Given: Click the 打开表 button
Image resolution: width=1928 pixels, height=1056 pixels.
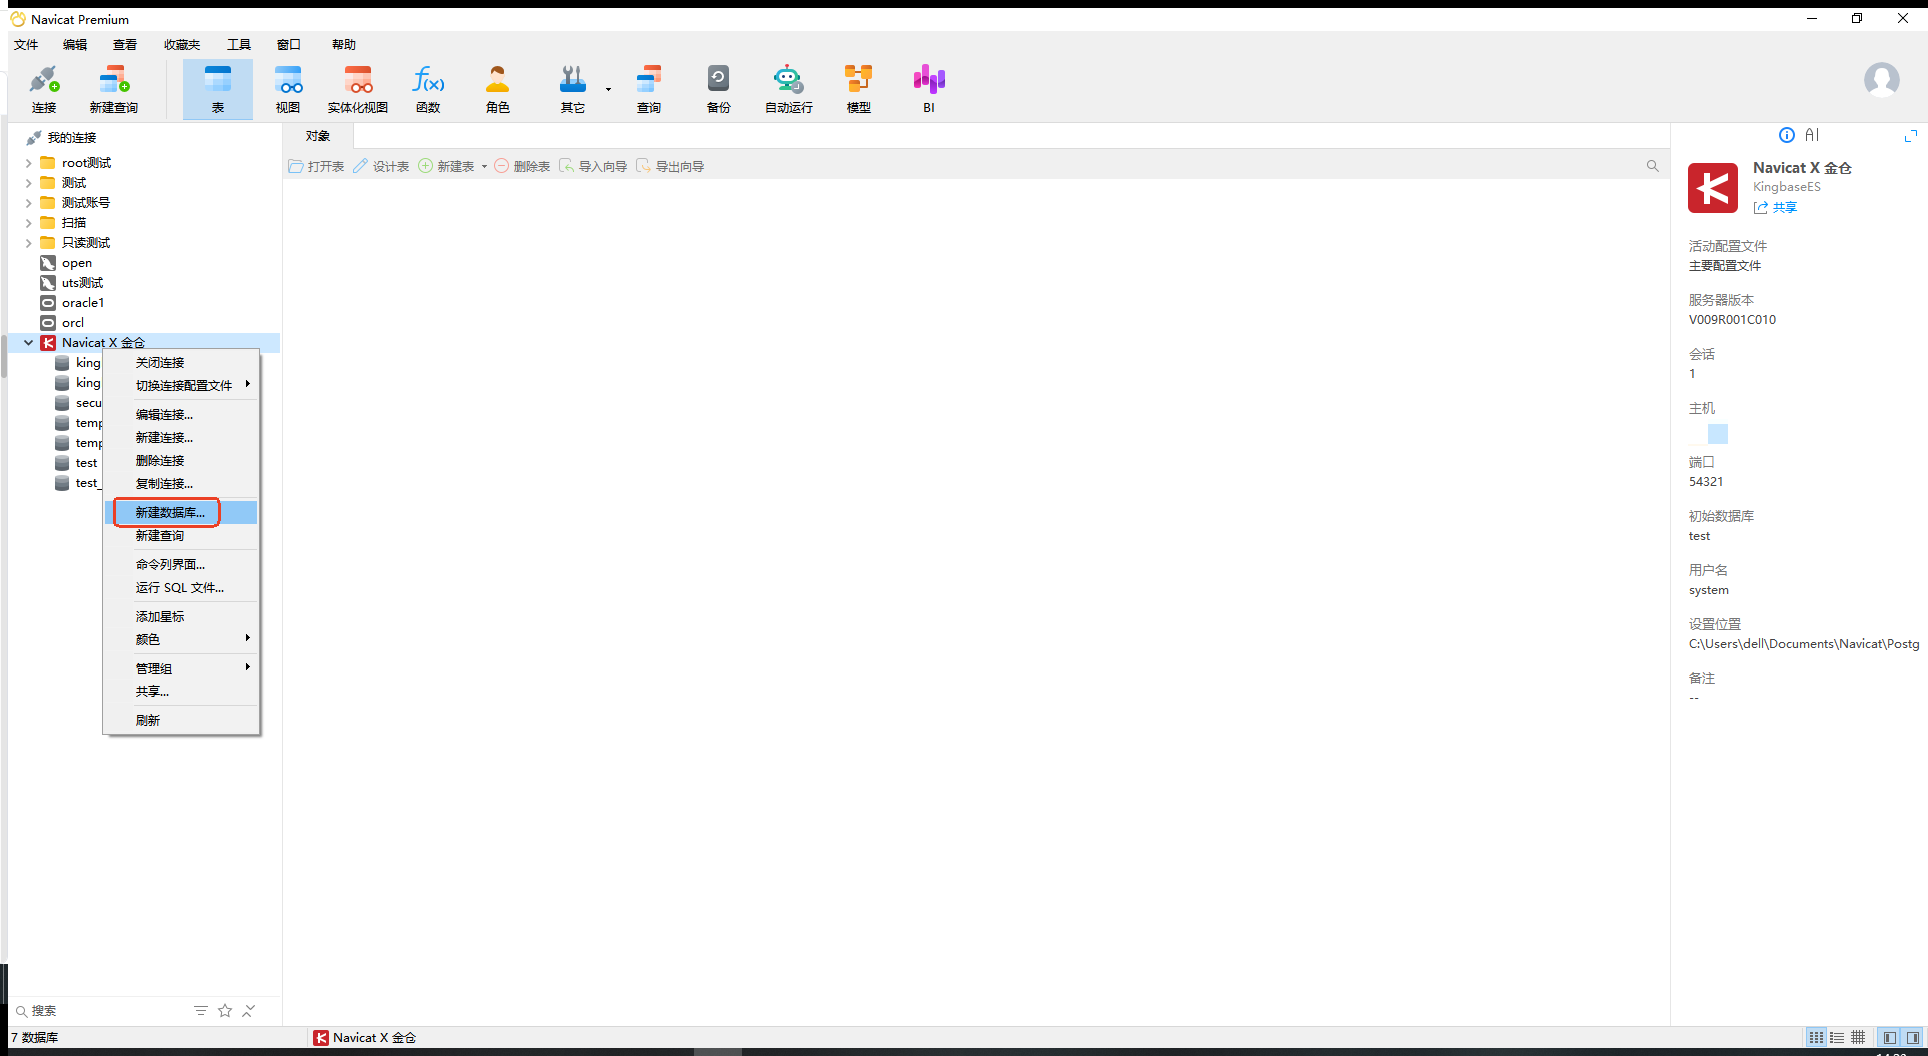Looking at the screenshot, I should 316,167.
